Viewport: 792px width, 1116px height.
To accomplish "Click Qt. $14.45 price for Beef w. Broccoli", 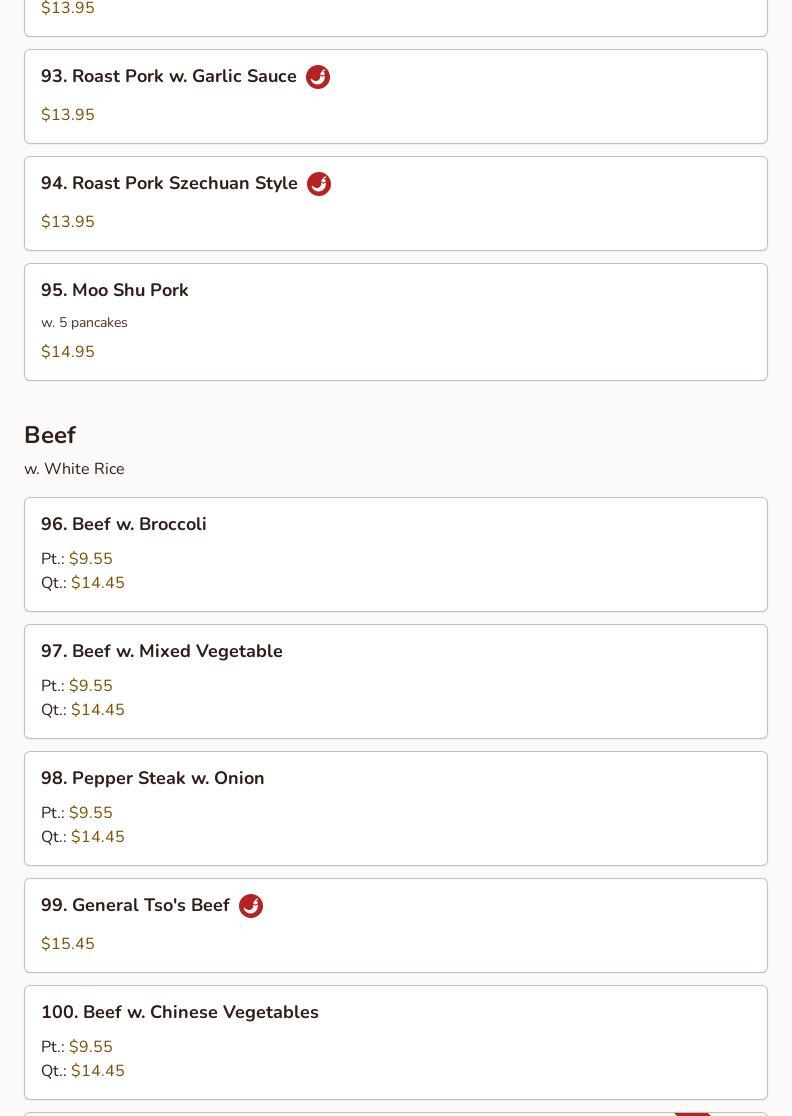I will pyautogui.click(x=83, y=583).
